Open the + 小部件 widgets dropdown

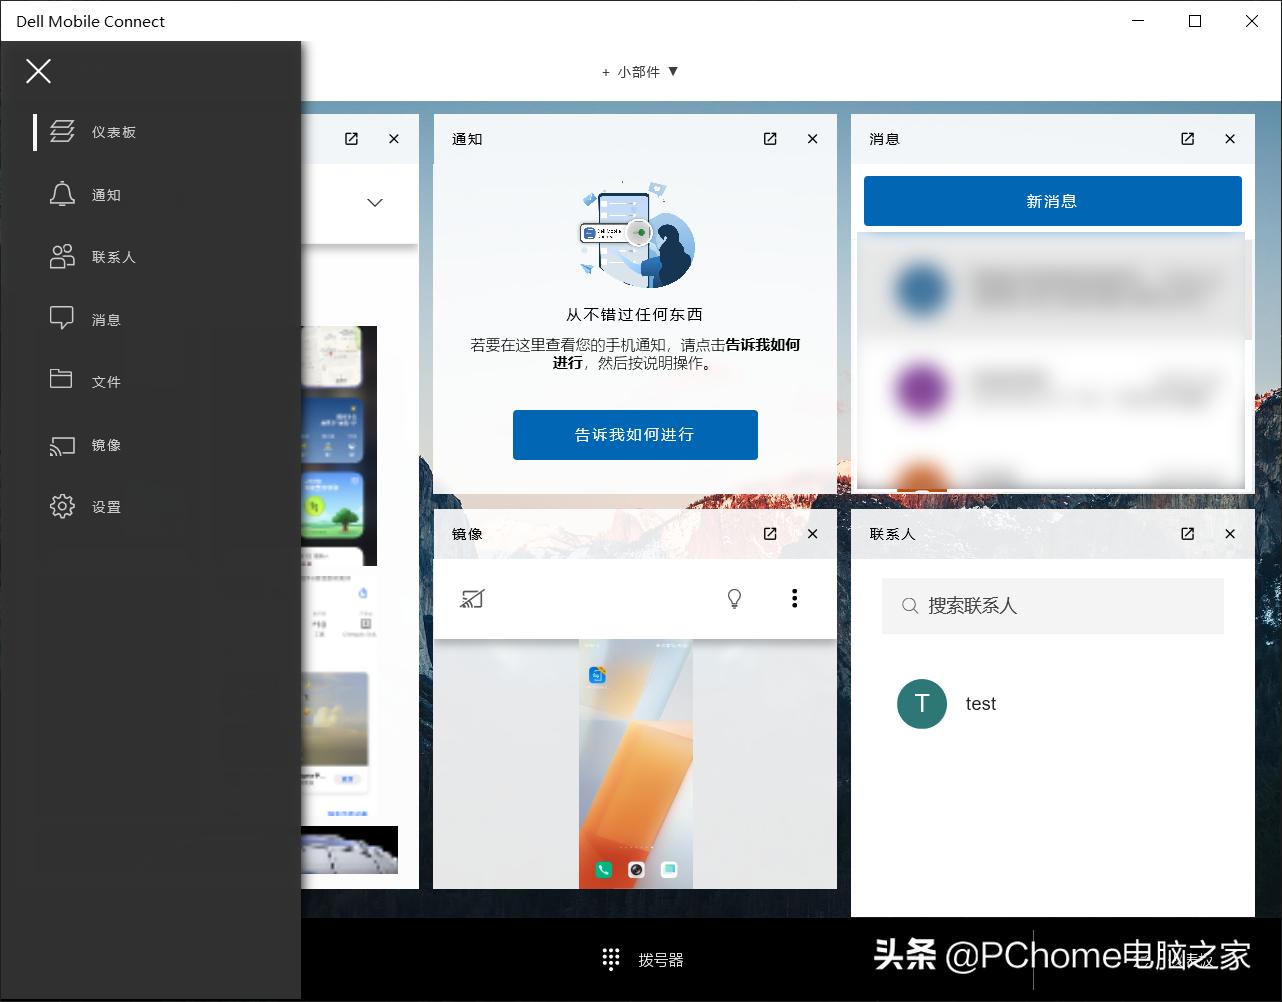point(639,71)
